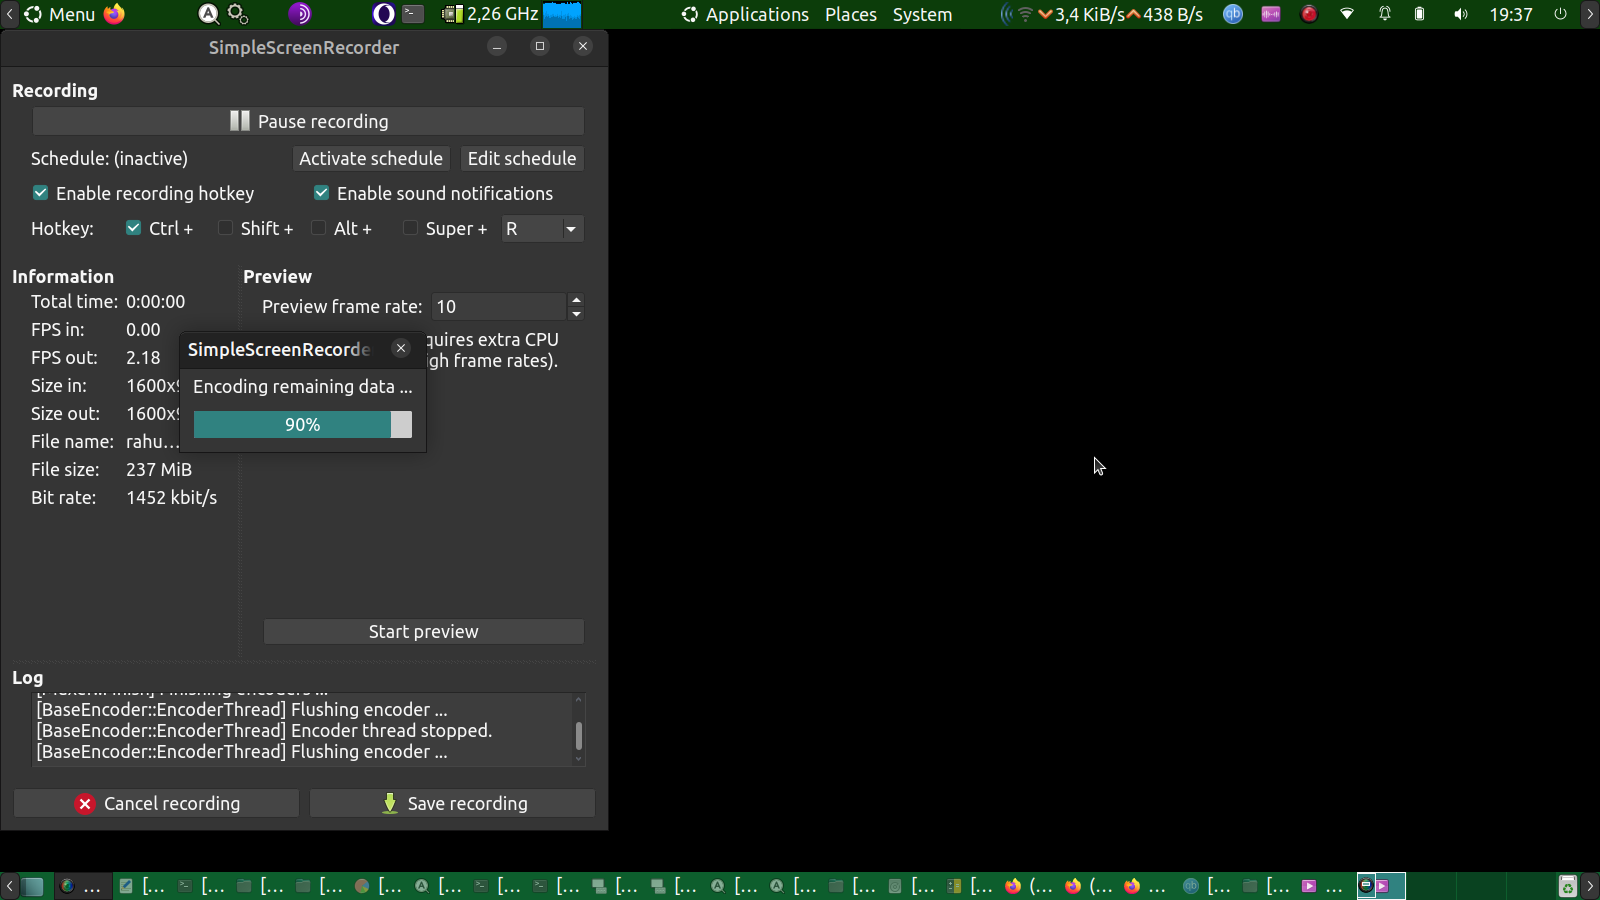The image size is (1600, 900).
Task: Uncheck the Ctrl hotkey modifier
Action: (133, 228)
